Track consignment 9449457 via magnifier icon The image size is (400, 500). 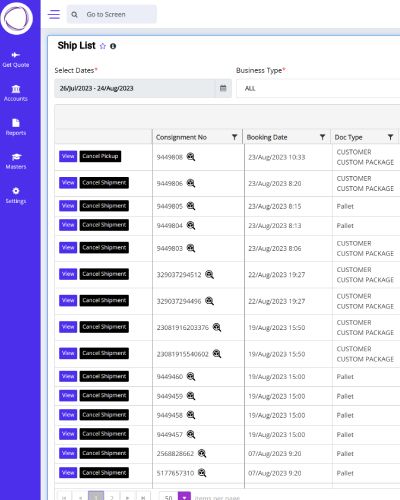click(191, 434)
